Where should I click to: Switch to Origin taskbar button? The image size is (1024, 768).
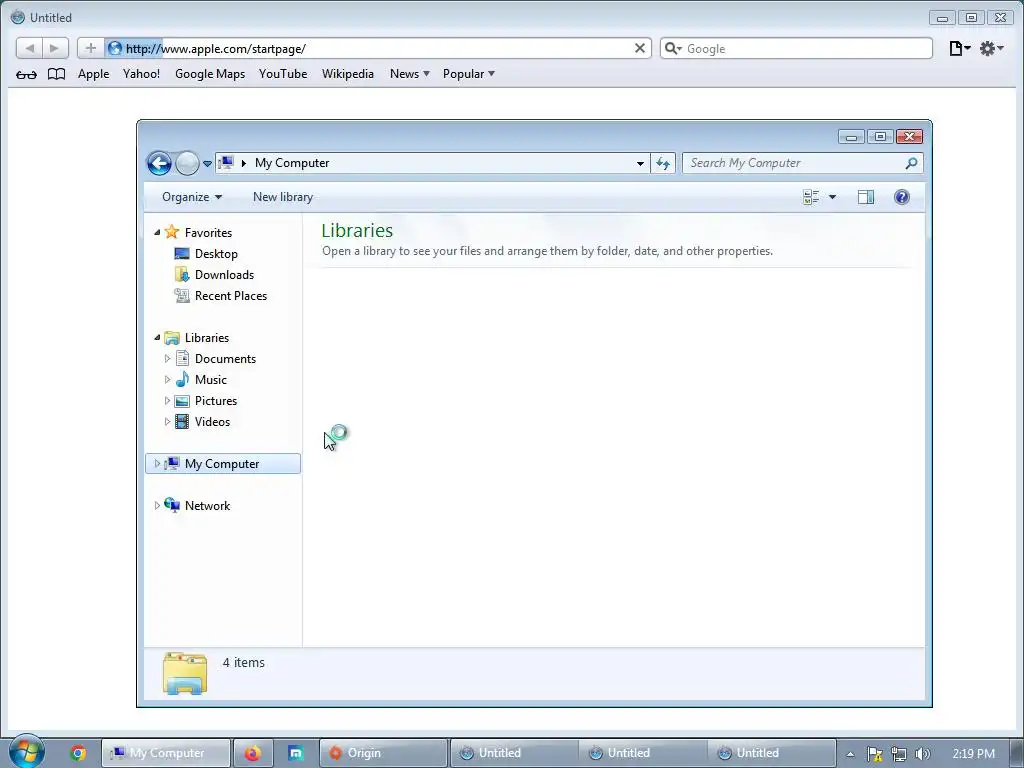tap(383, 753)
